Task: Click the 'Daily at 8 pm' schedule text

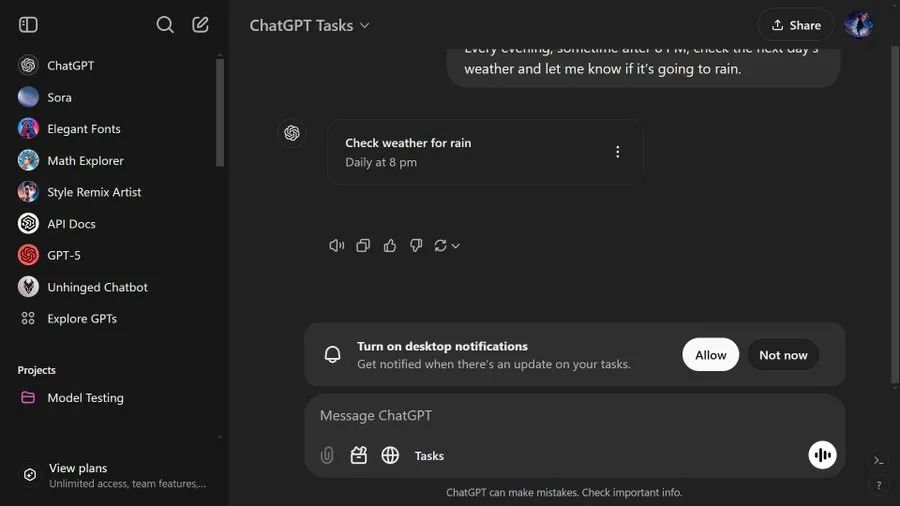Action: tap(381, 162)
